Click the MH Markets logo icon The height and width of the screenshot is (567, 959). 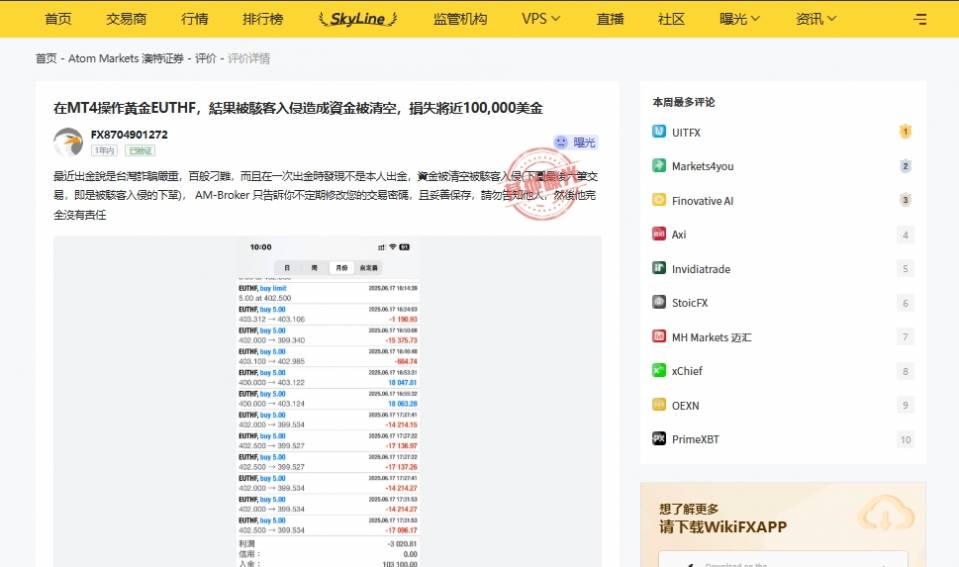pyautogui.click(x=659, y=336)
